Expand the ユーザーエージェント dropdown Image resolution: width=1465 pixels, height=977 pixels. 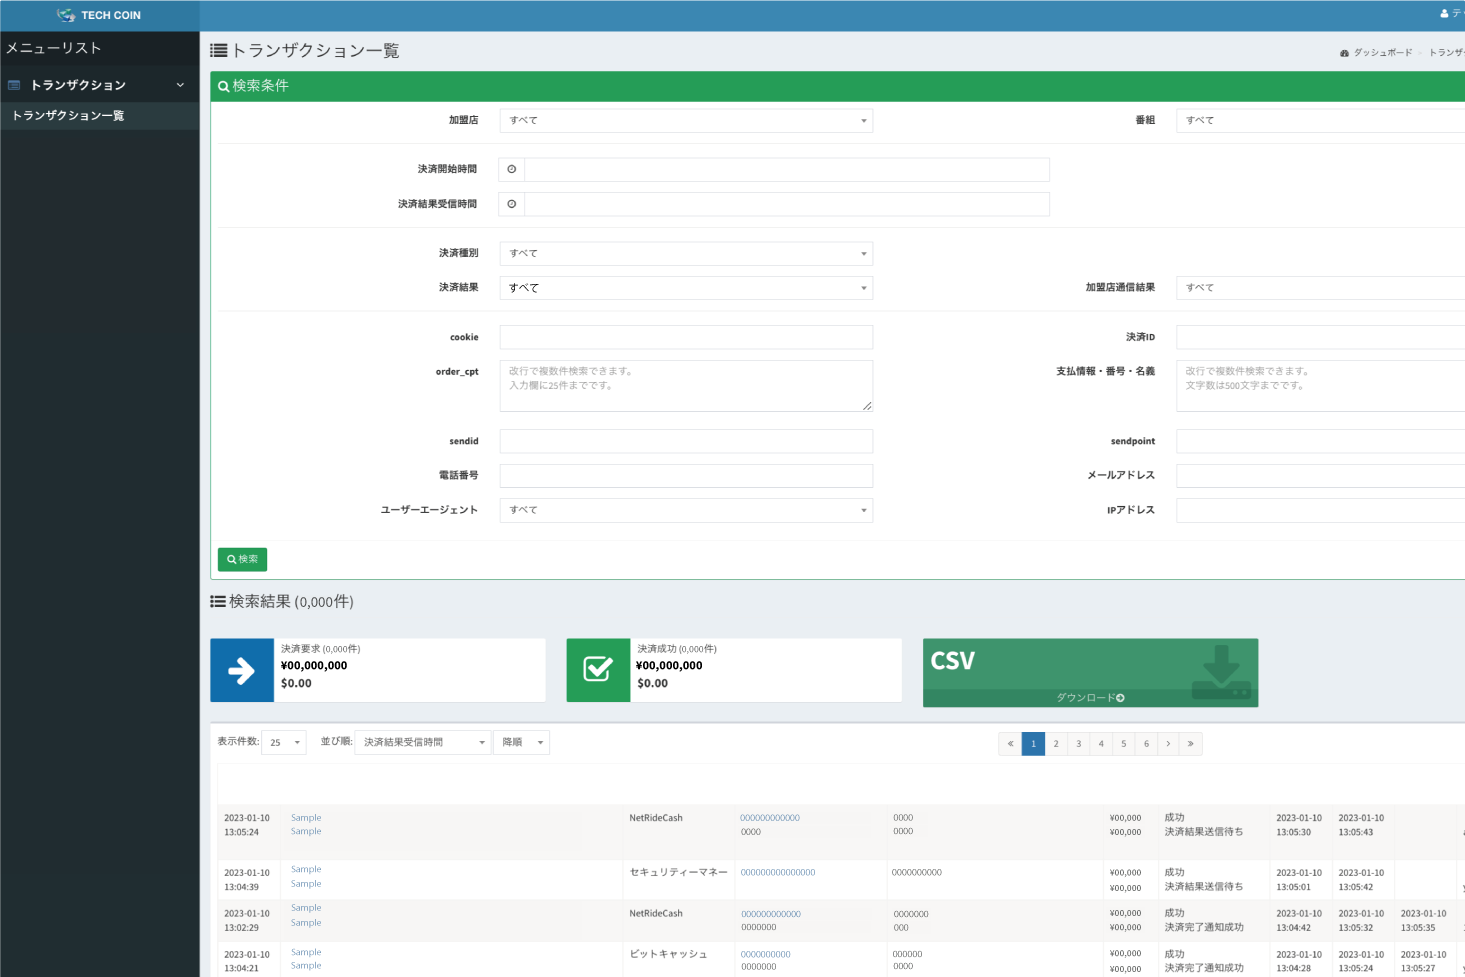tap(686, 511)
